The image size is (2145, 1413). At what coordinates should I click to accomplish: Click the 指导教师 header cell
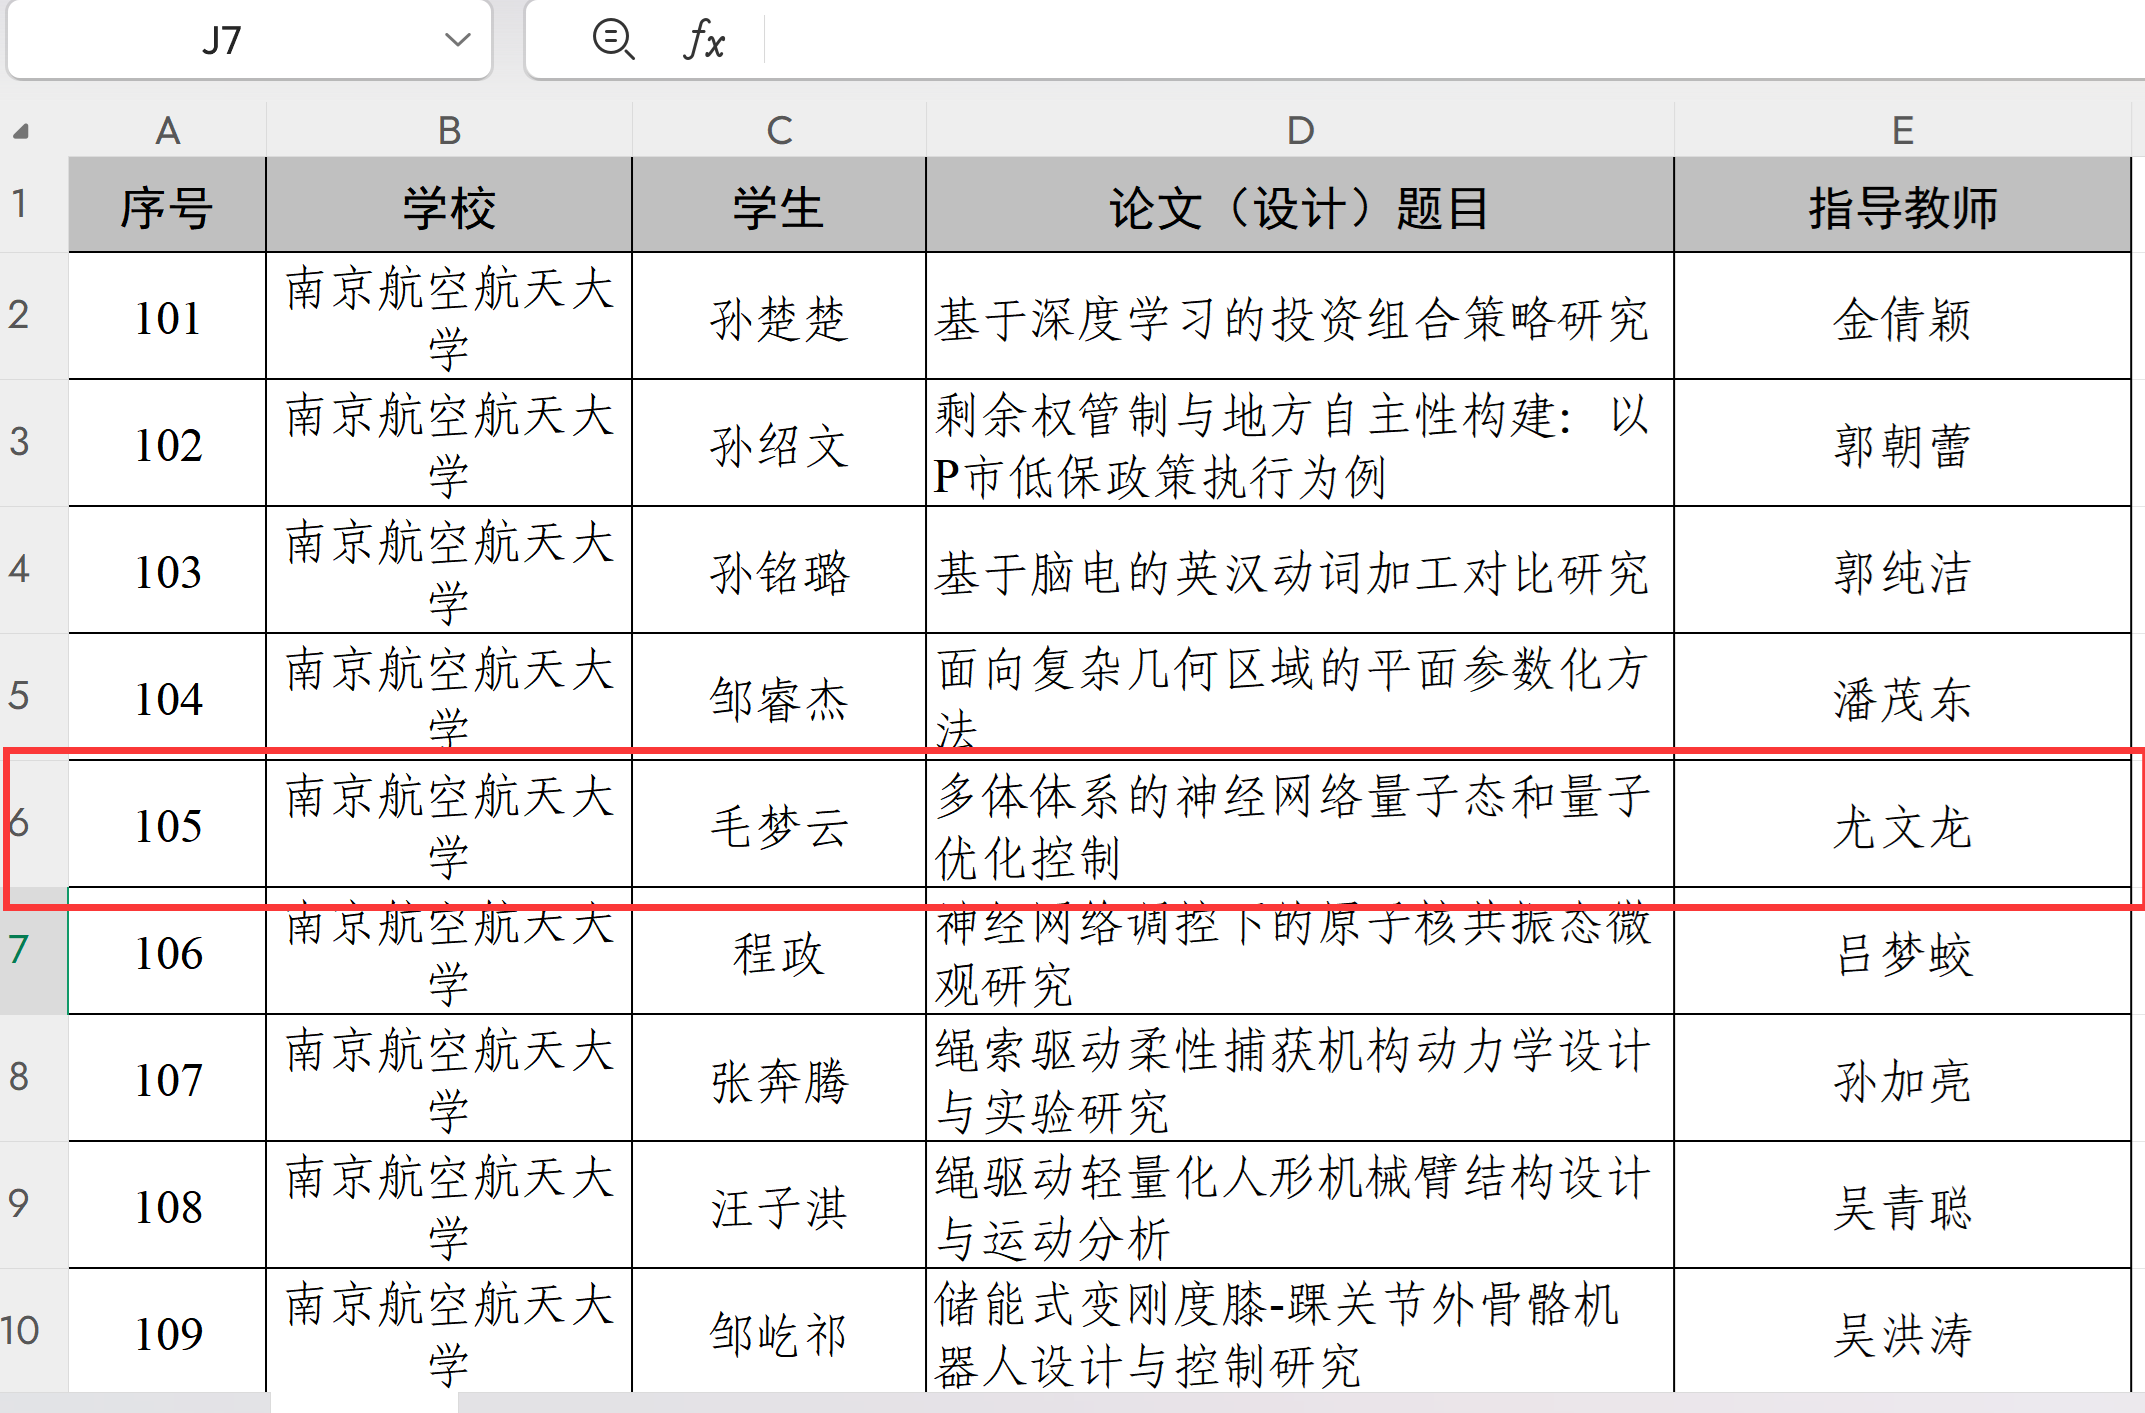[1901, 207]
